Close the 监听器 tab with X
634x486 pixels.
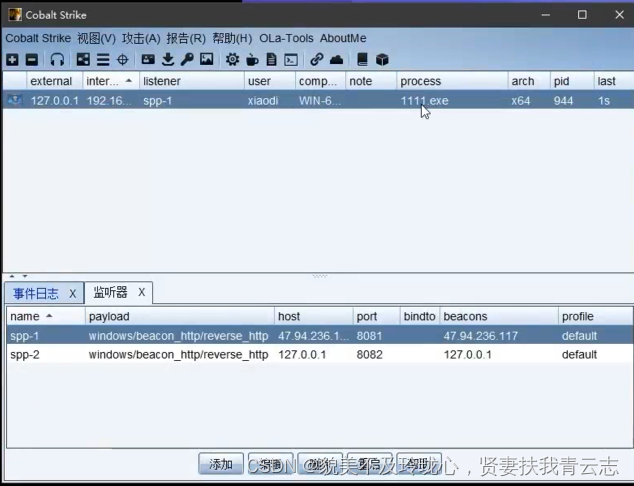click(x=141, y=292)
